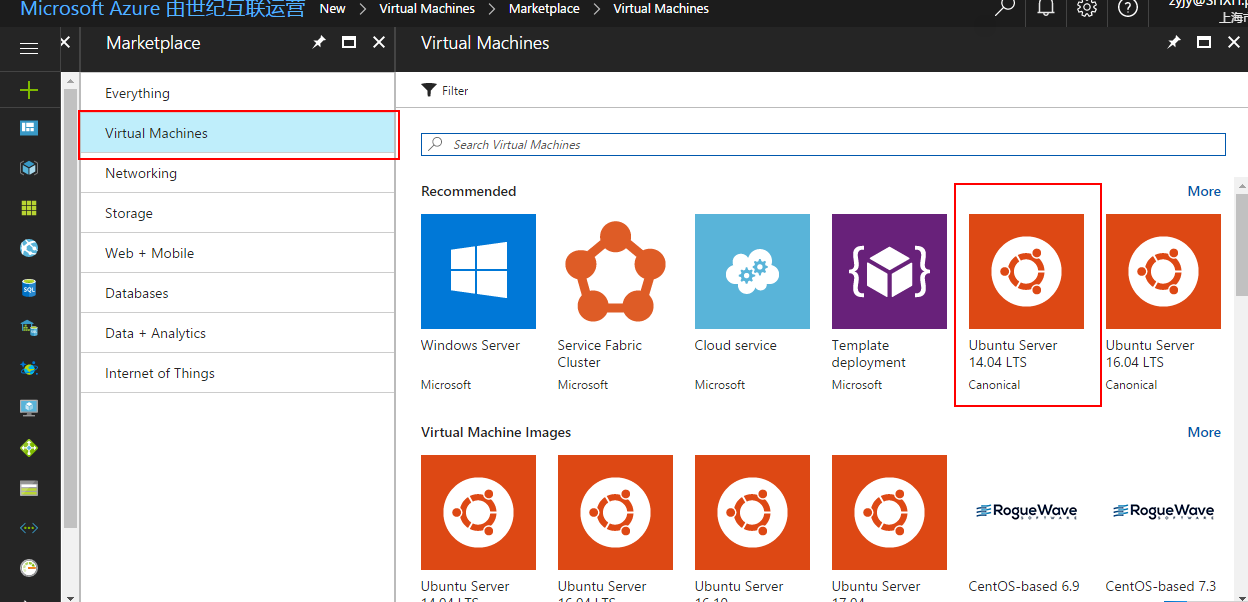
Task: Focus the Search Virtual Machines field
Action: pos(823,144)
